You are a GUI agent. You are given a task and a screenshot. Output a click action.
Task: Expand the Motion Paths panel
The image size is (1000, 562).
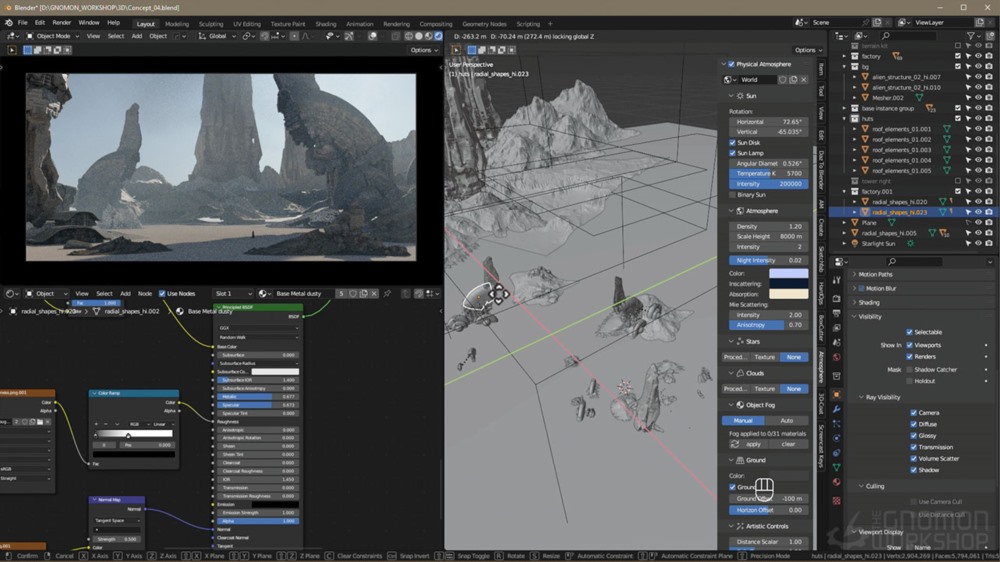click(855, 274)
